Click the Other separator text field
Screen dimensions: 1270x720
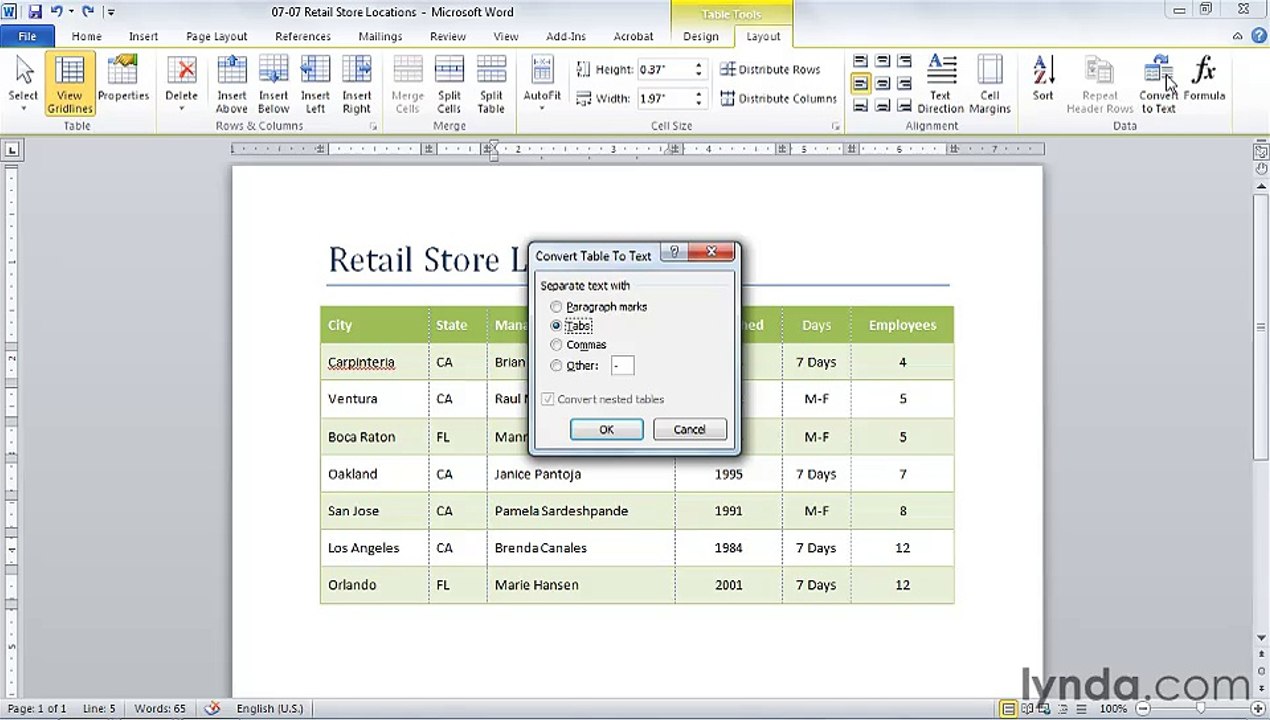622,366
